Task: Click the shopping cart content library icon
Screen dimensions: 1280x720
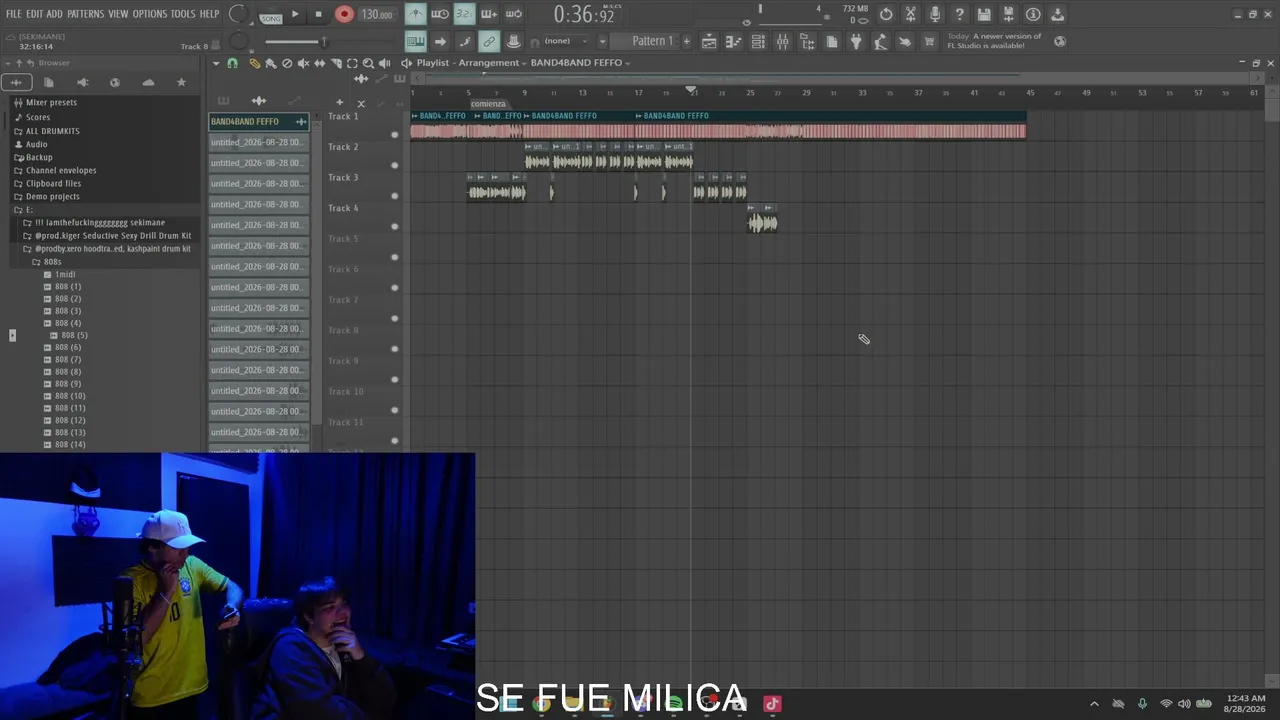Action: pos(929,41)
